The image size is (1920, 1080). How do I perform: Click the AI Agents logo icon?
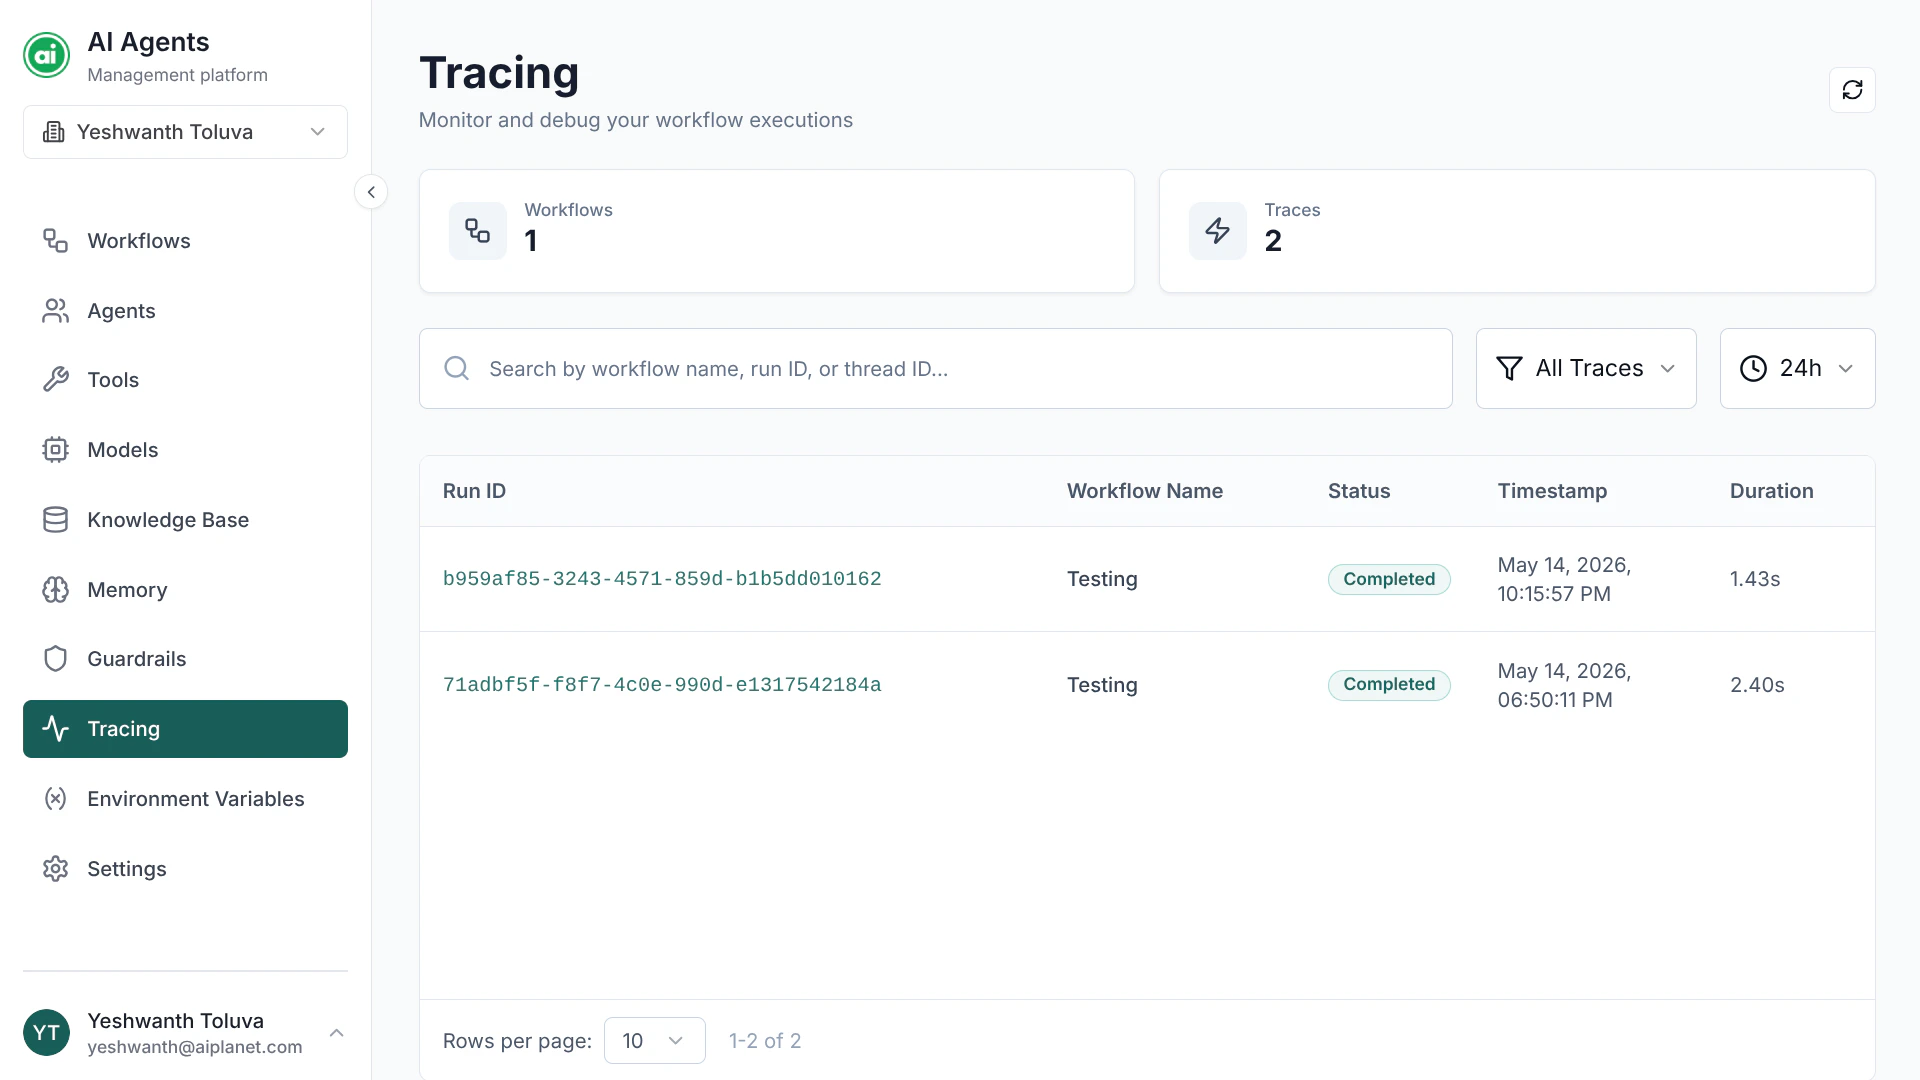coord(46,55)
